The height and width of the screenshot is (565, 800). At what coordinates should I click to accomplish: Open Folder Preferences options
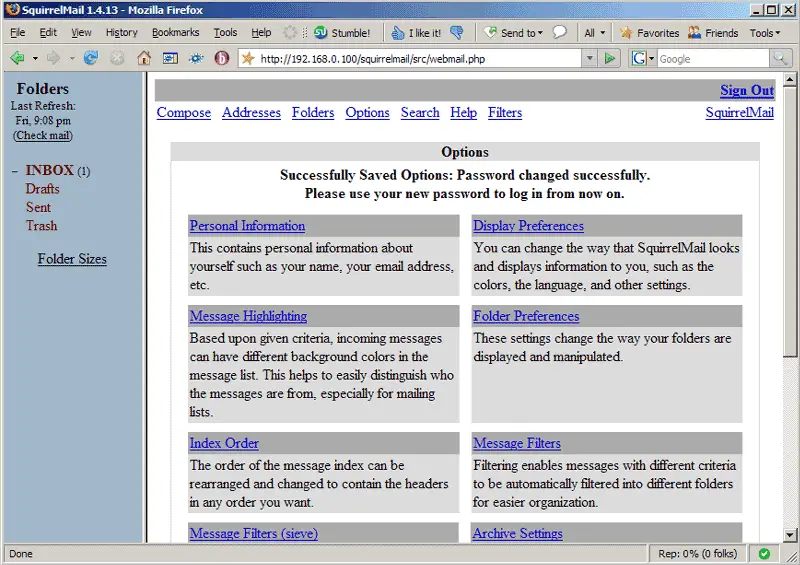[x=526, y=316]
